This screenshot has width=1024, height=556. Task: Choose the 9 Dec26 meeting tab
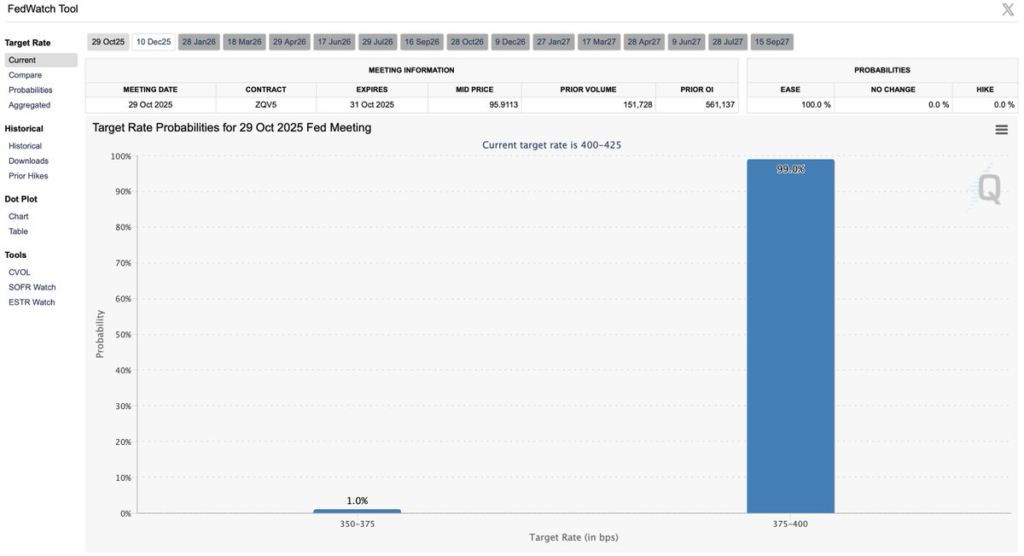pos(510,42)
